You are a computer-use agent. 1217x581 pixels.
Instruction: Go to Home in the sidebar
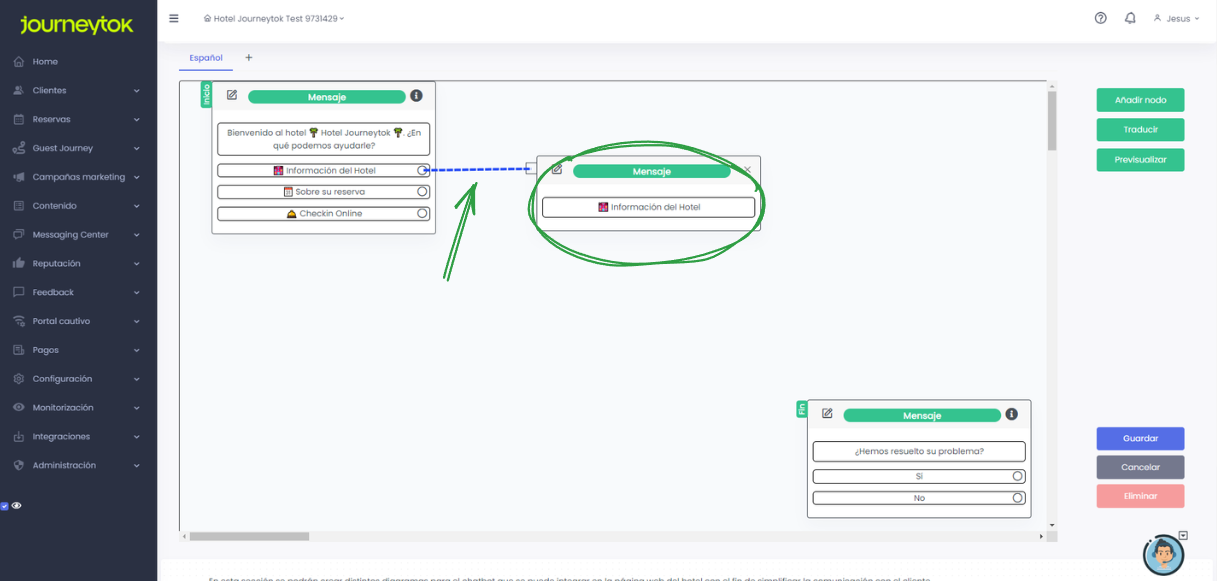click(45, 61)
